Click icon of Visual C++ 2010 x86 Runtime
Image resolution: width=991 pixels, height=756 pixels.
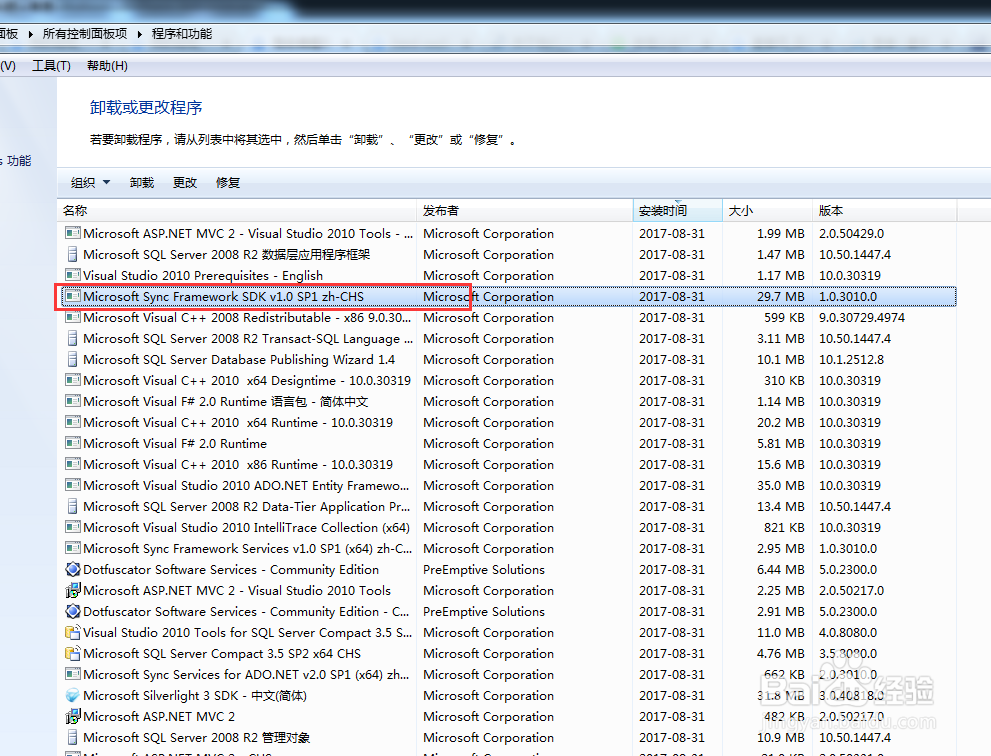(73, 464)
